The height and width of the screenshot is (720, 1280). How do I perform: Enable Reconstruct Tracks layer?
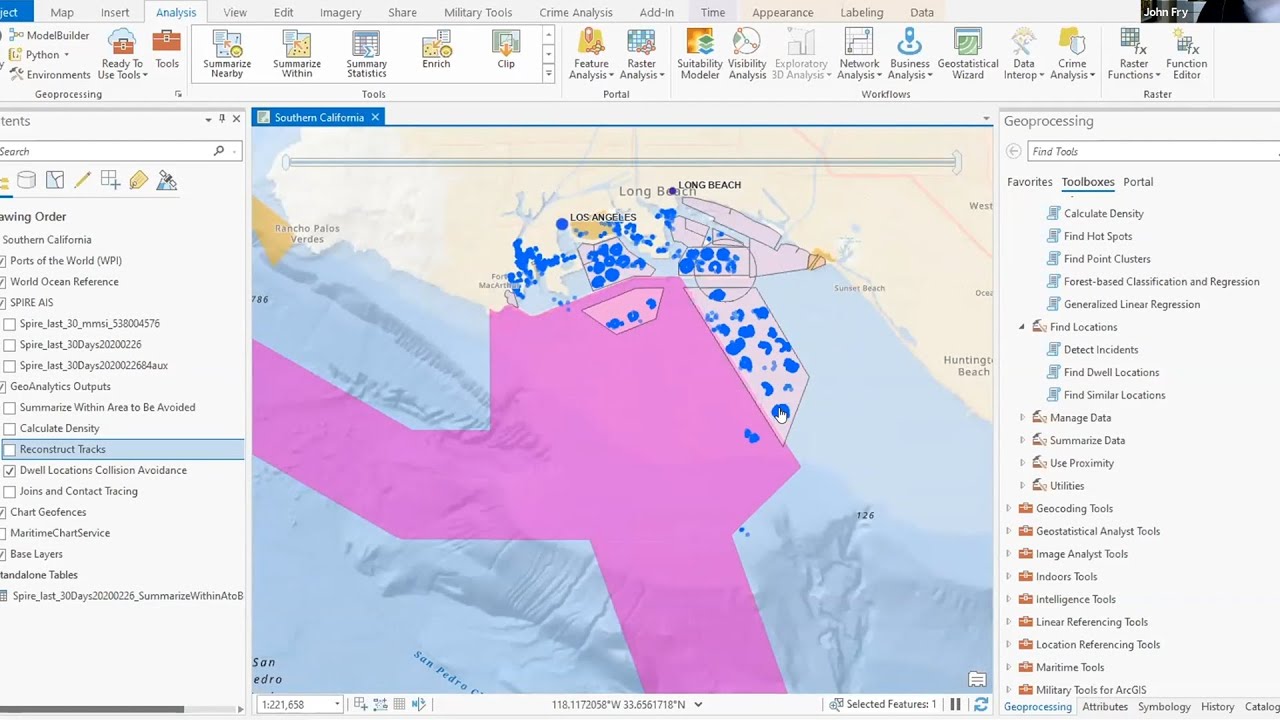[x=10, y=450]
